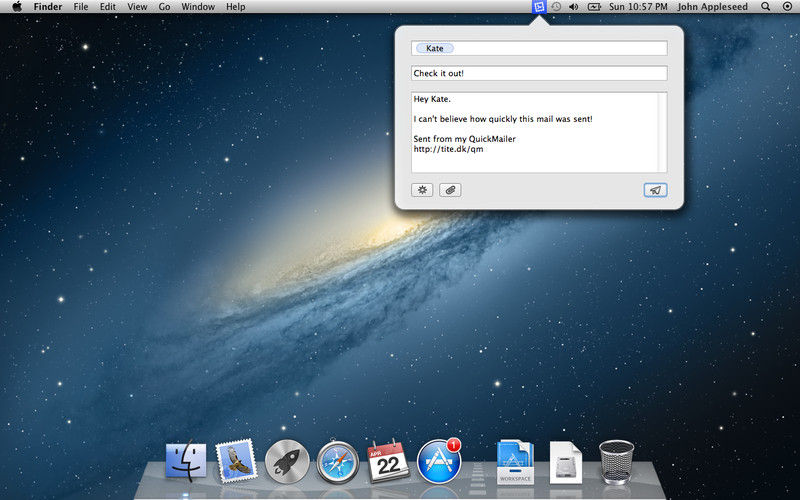Screen dimensions: 800x500
Task: Click the 'http://tite.dk/qm' text
Action: point(448,149)
